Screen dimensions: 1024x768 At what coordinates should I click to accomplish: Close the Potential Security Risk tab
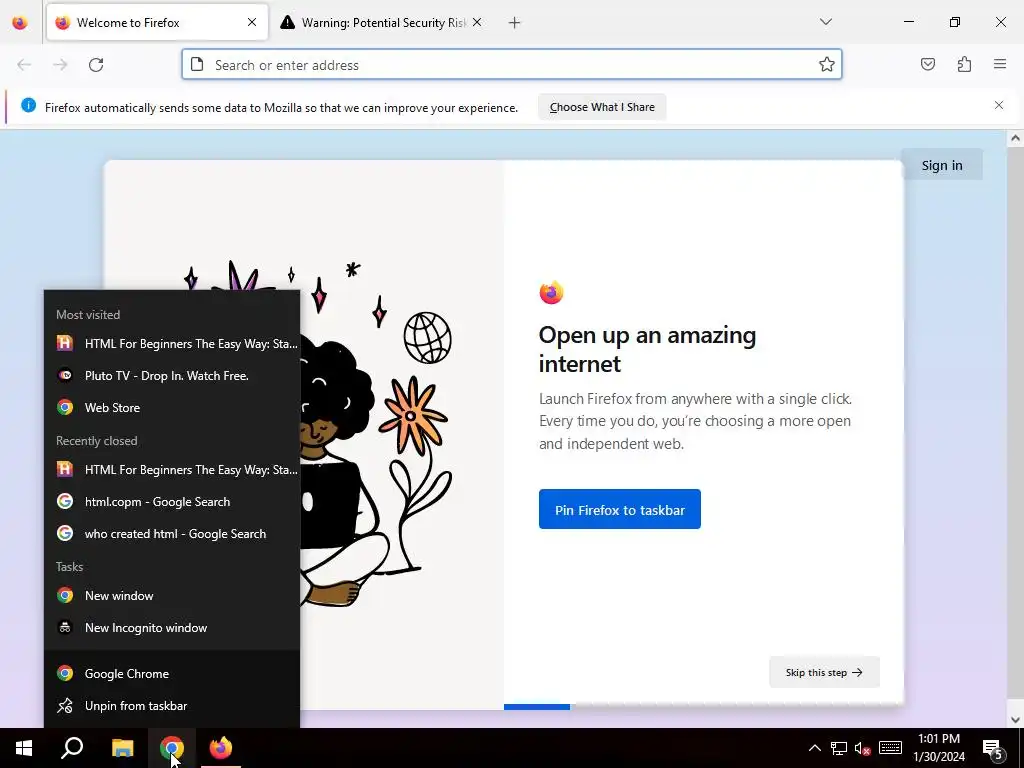[x=477, y=22]
